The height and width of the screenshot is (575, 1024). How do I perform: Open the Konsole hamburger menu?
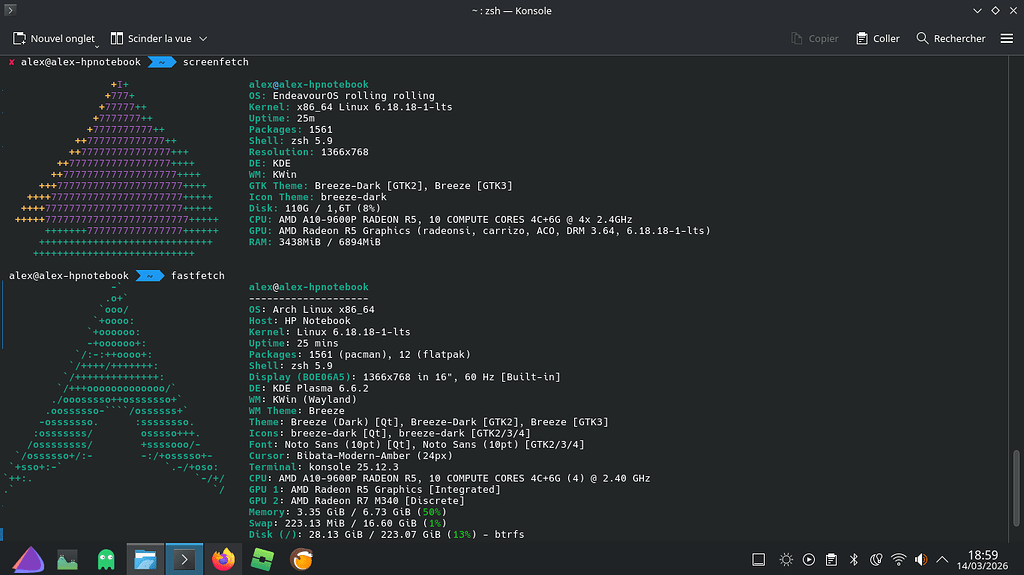1006,39
